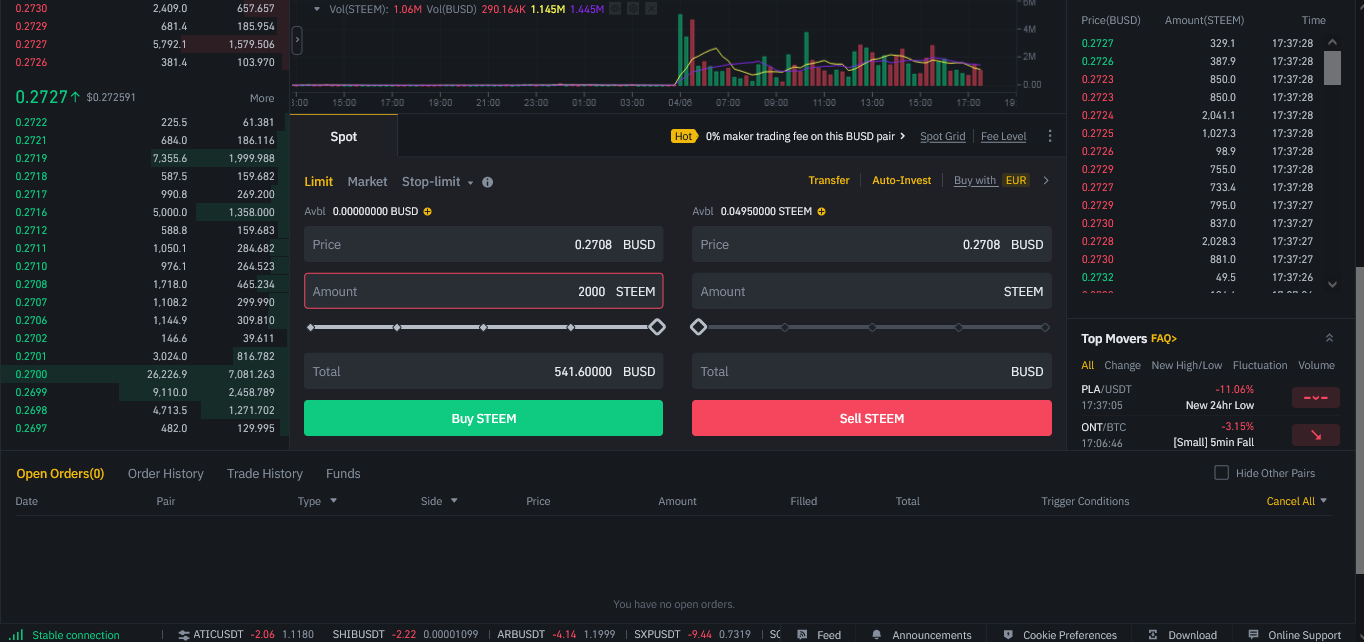Collapse the Vol(STEEM) indicator legend arrow
Screen dimensions: 1364x642
(x=316, y=8)
